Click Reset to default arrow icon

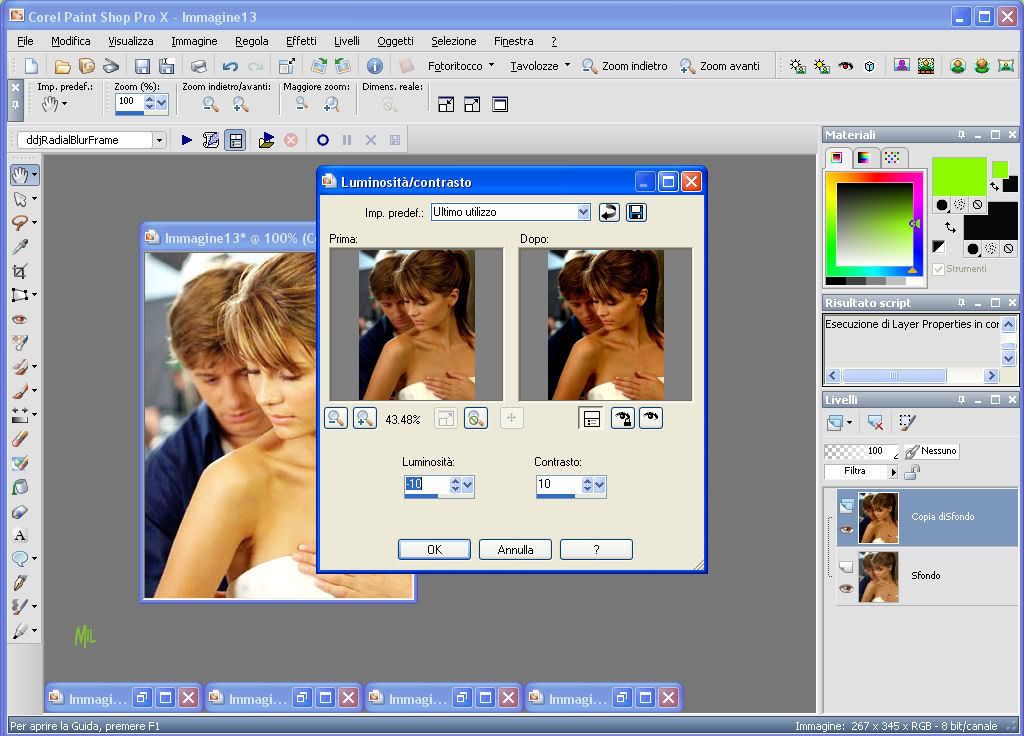tap(609, 212)
